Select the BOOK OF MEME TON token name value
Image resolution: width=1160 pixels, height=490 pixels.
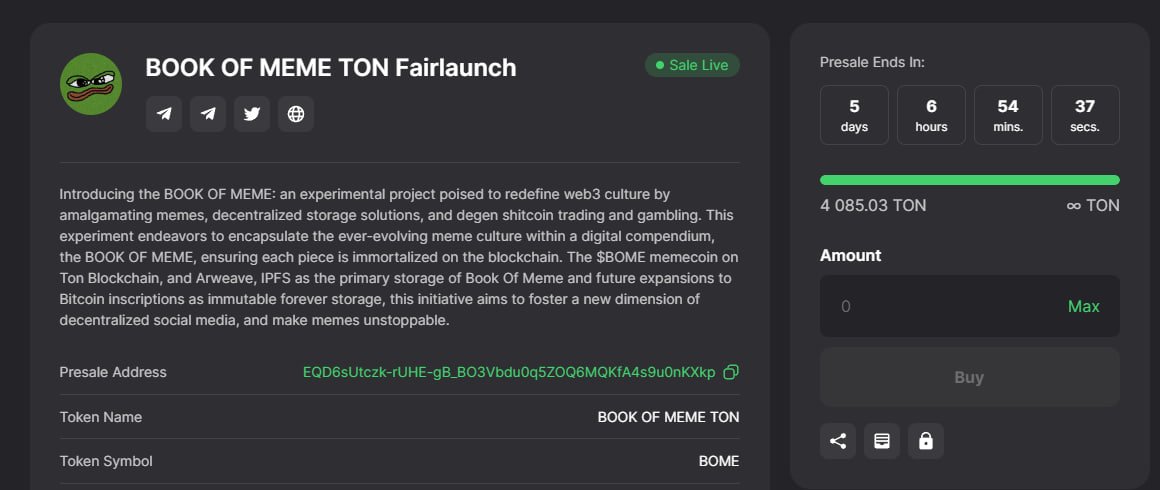click(668, 417)
